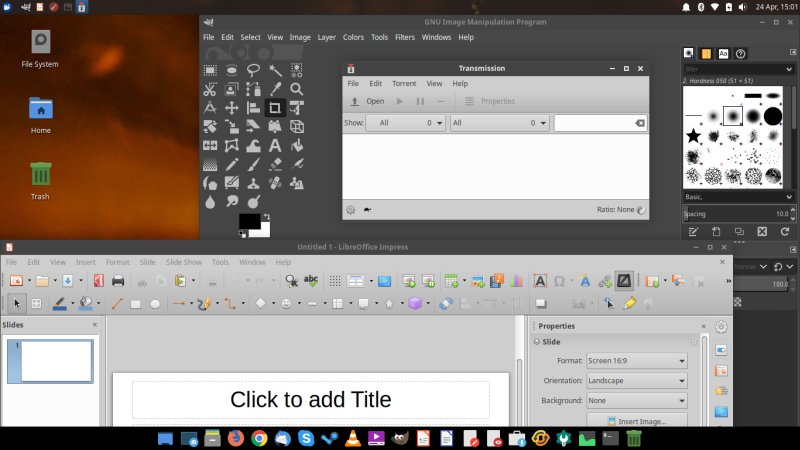Open the Trash icon on desktop
Image resolution: width=800 pixels, height=450 pixels.
coord(40,176)
